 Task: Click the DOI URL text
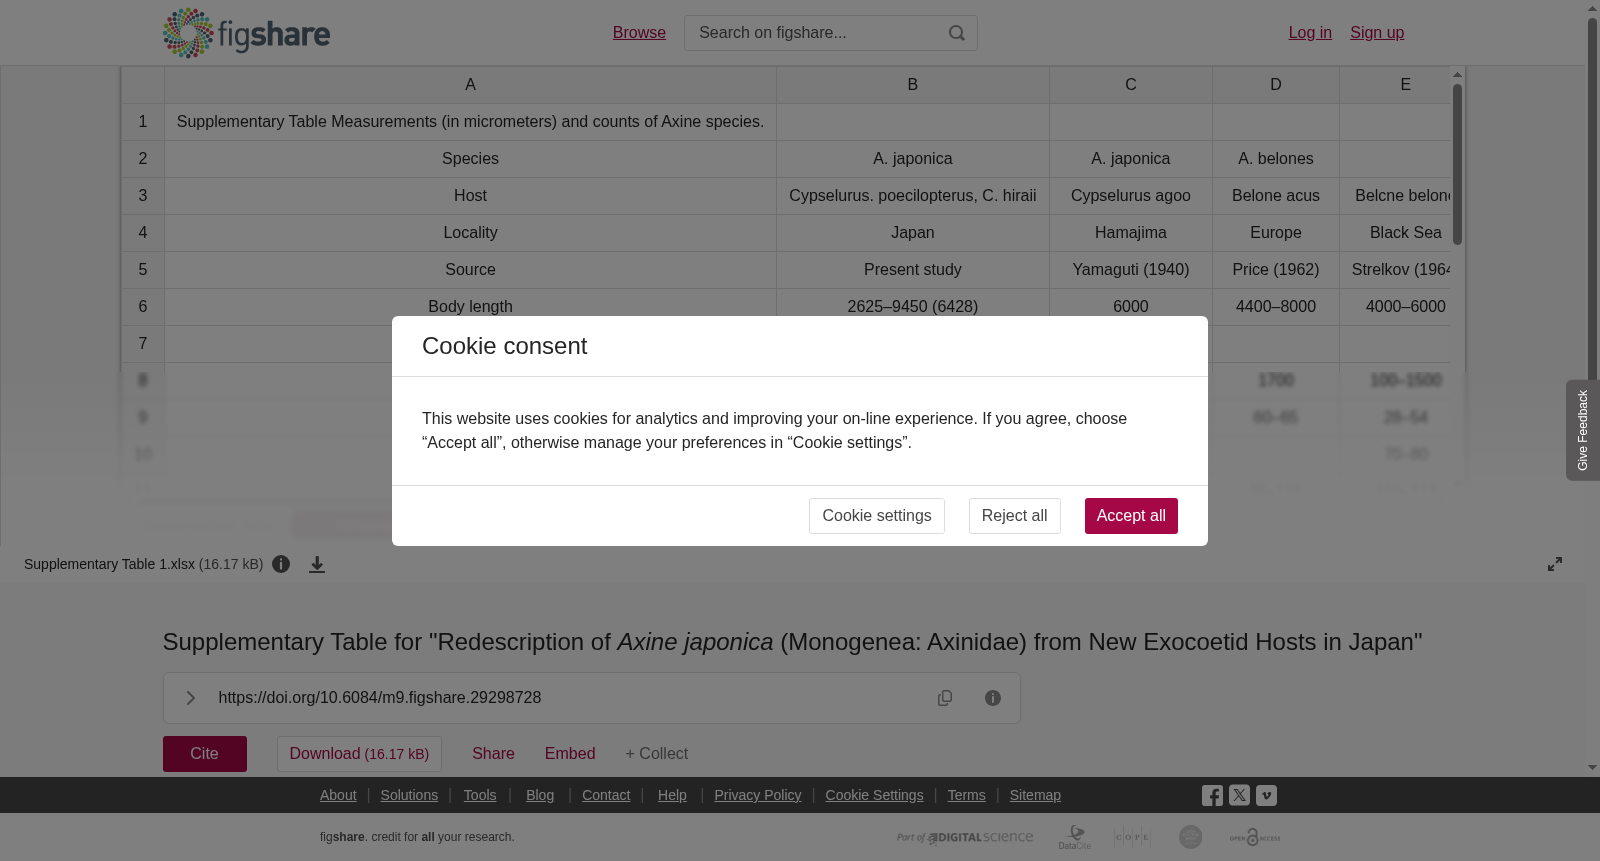tap(380, 698)
